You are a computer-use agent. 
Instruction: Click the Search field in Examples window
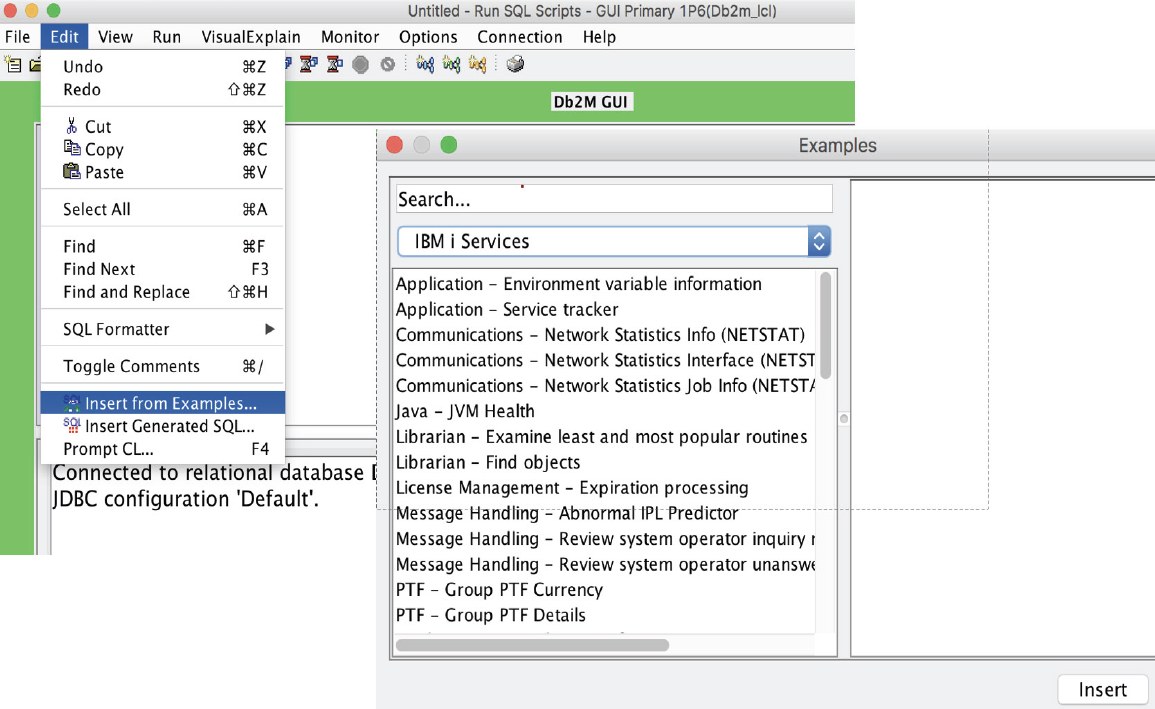tap(614, 199)
